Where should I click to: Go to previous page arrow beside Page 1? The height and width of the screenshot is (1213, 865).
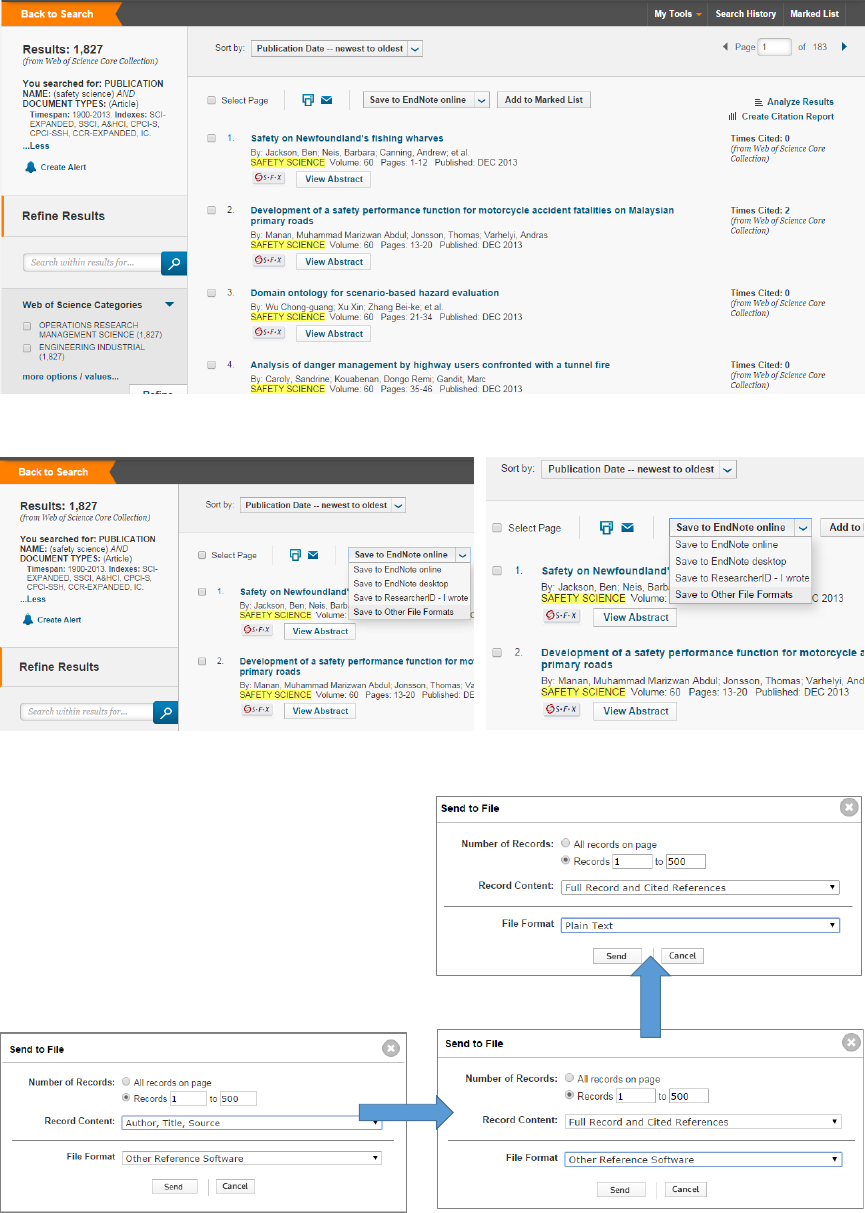(725, 47)
